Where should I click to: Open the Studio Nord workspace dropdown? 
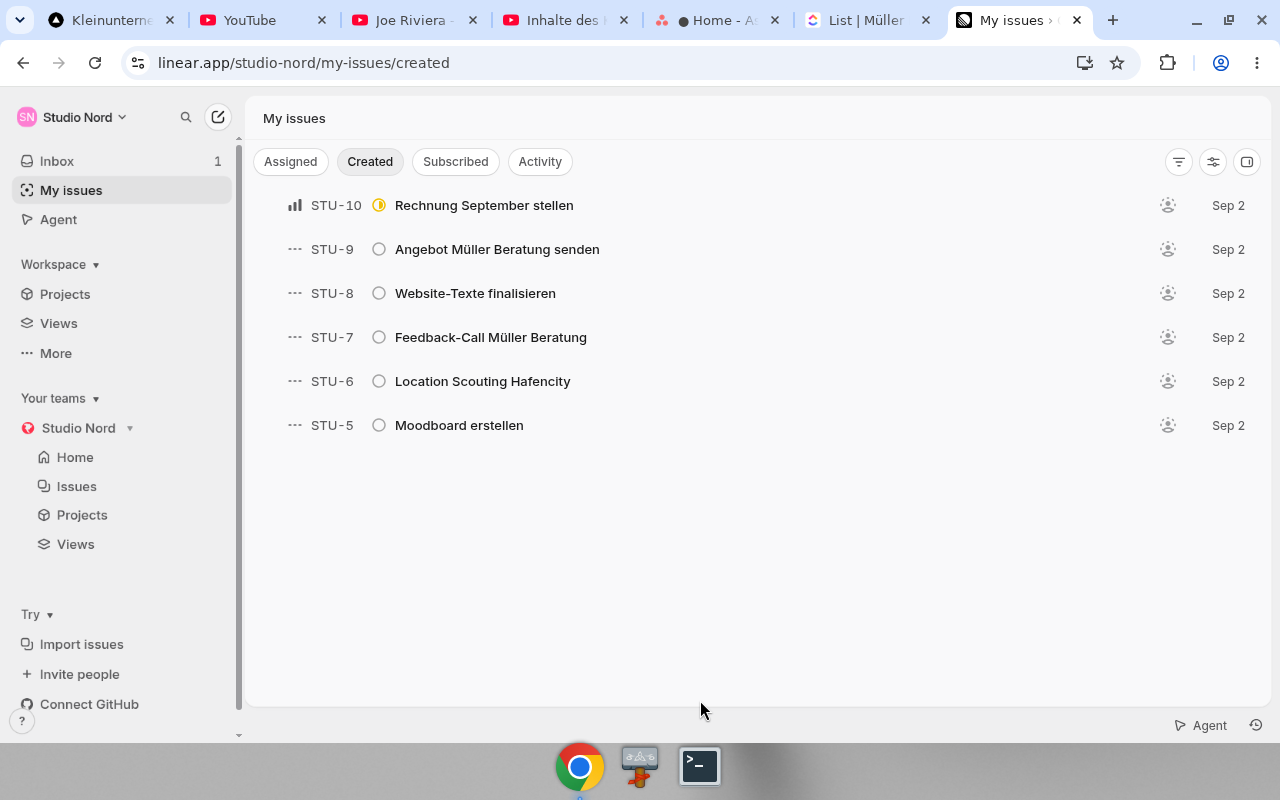(x=73, y=117)
